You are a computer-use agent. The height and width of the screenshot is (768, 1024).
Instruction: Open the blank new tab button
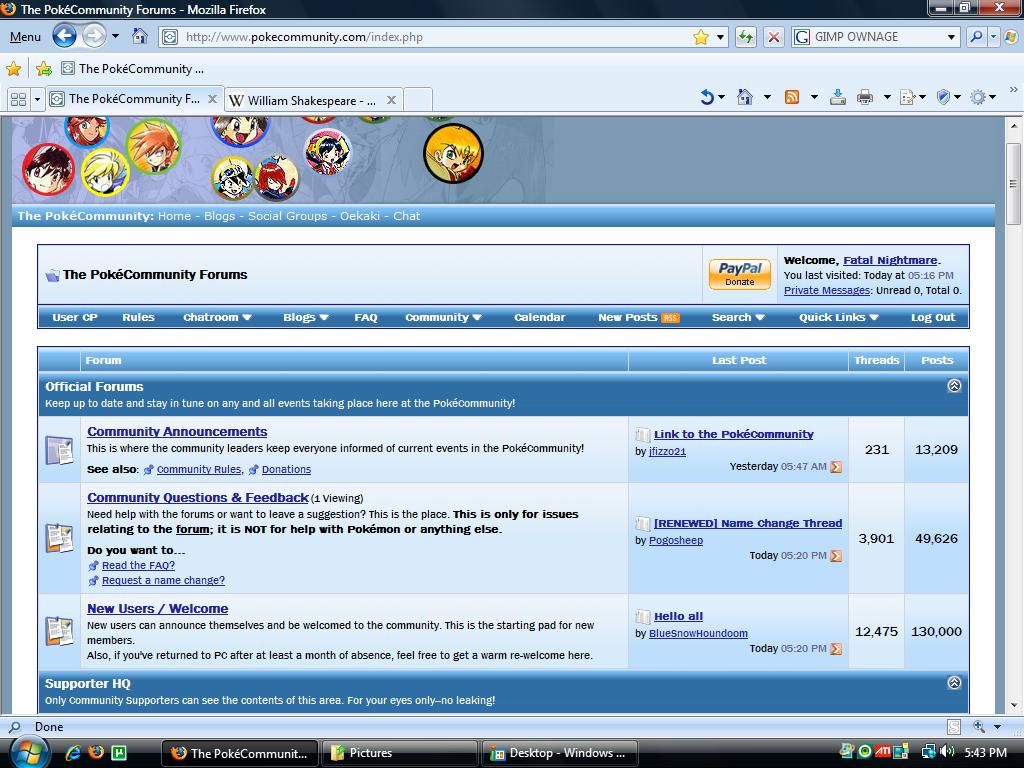tap(418, 100)
